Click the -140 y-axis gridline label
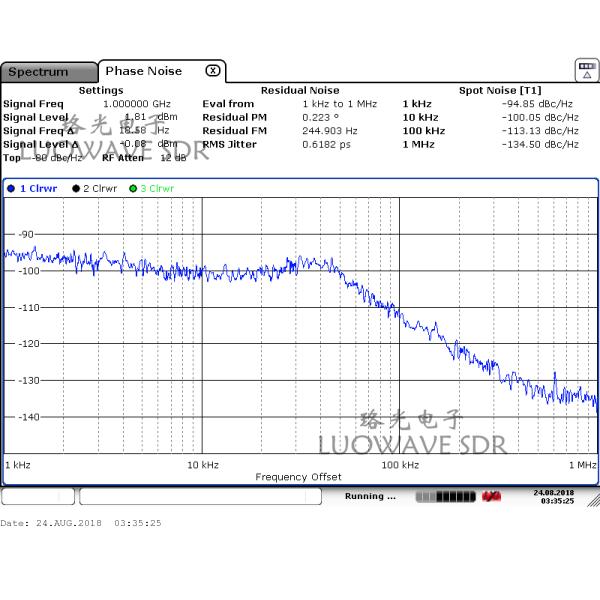 tap(29, 417)
